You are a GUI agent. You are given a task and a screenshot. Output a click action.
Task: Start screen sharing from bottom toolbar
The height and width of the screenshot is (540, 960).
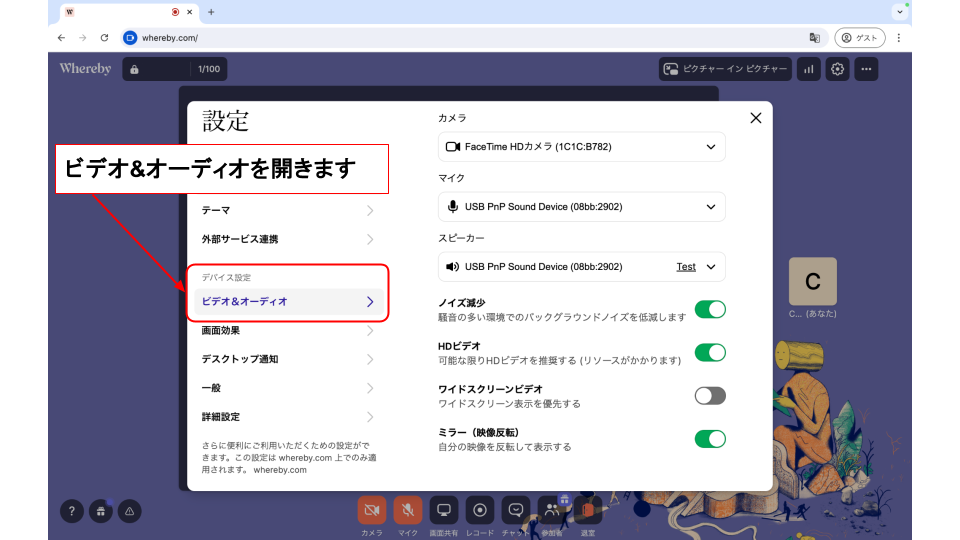444,510
